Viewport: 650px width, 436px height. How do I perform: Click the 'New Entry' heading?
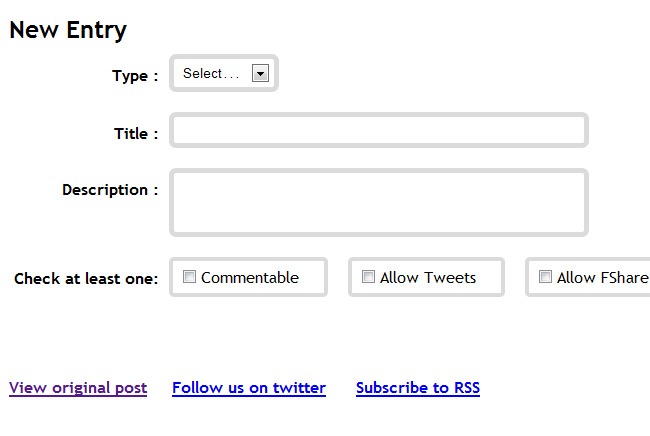68,30
